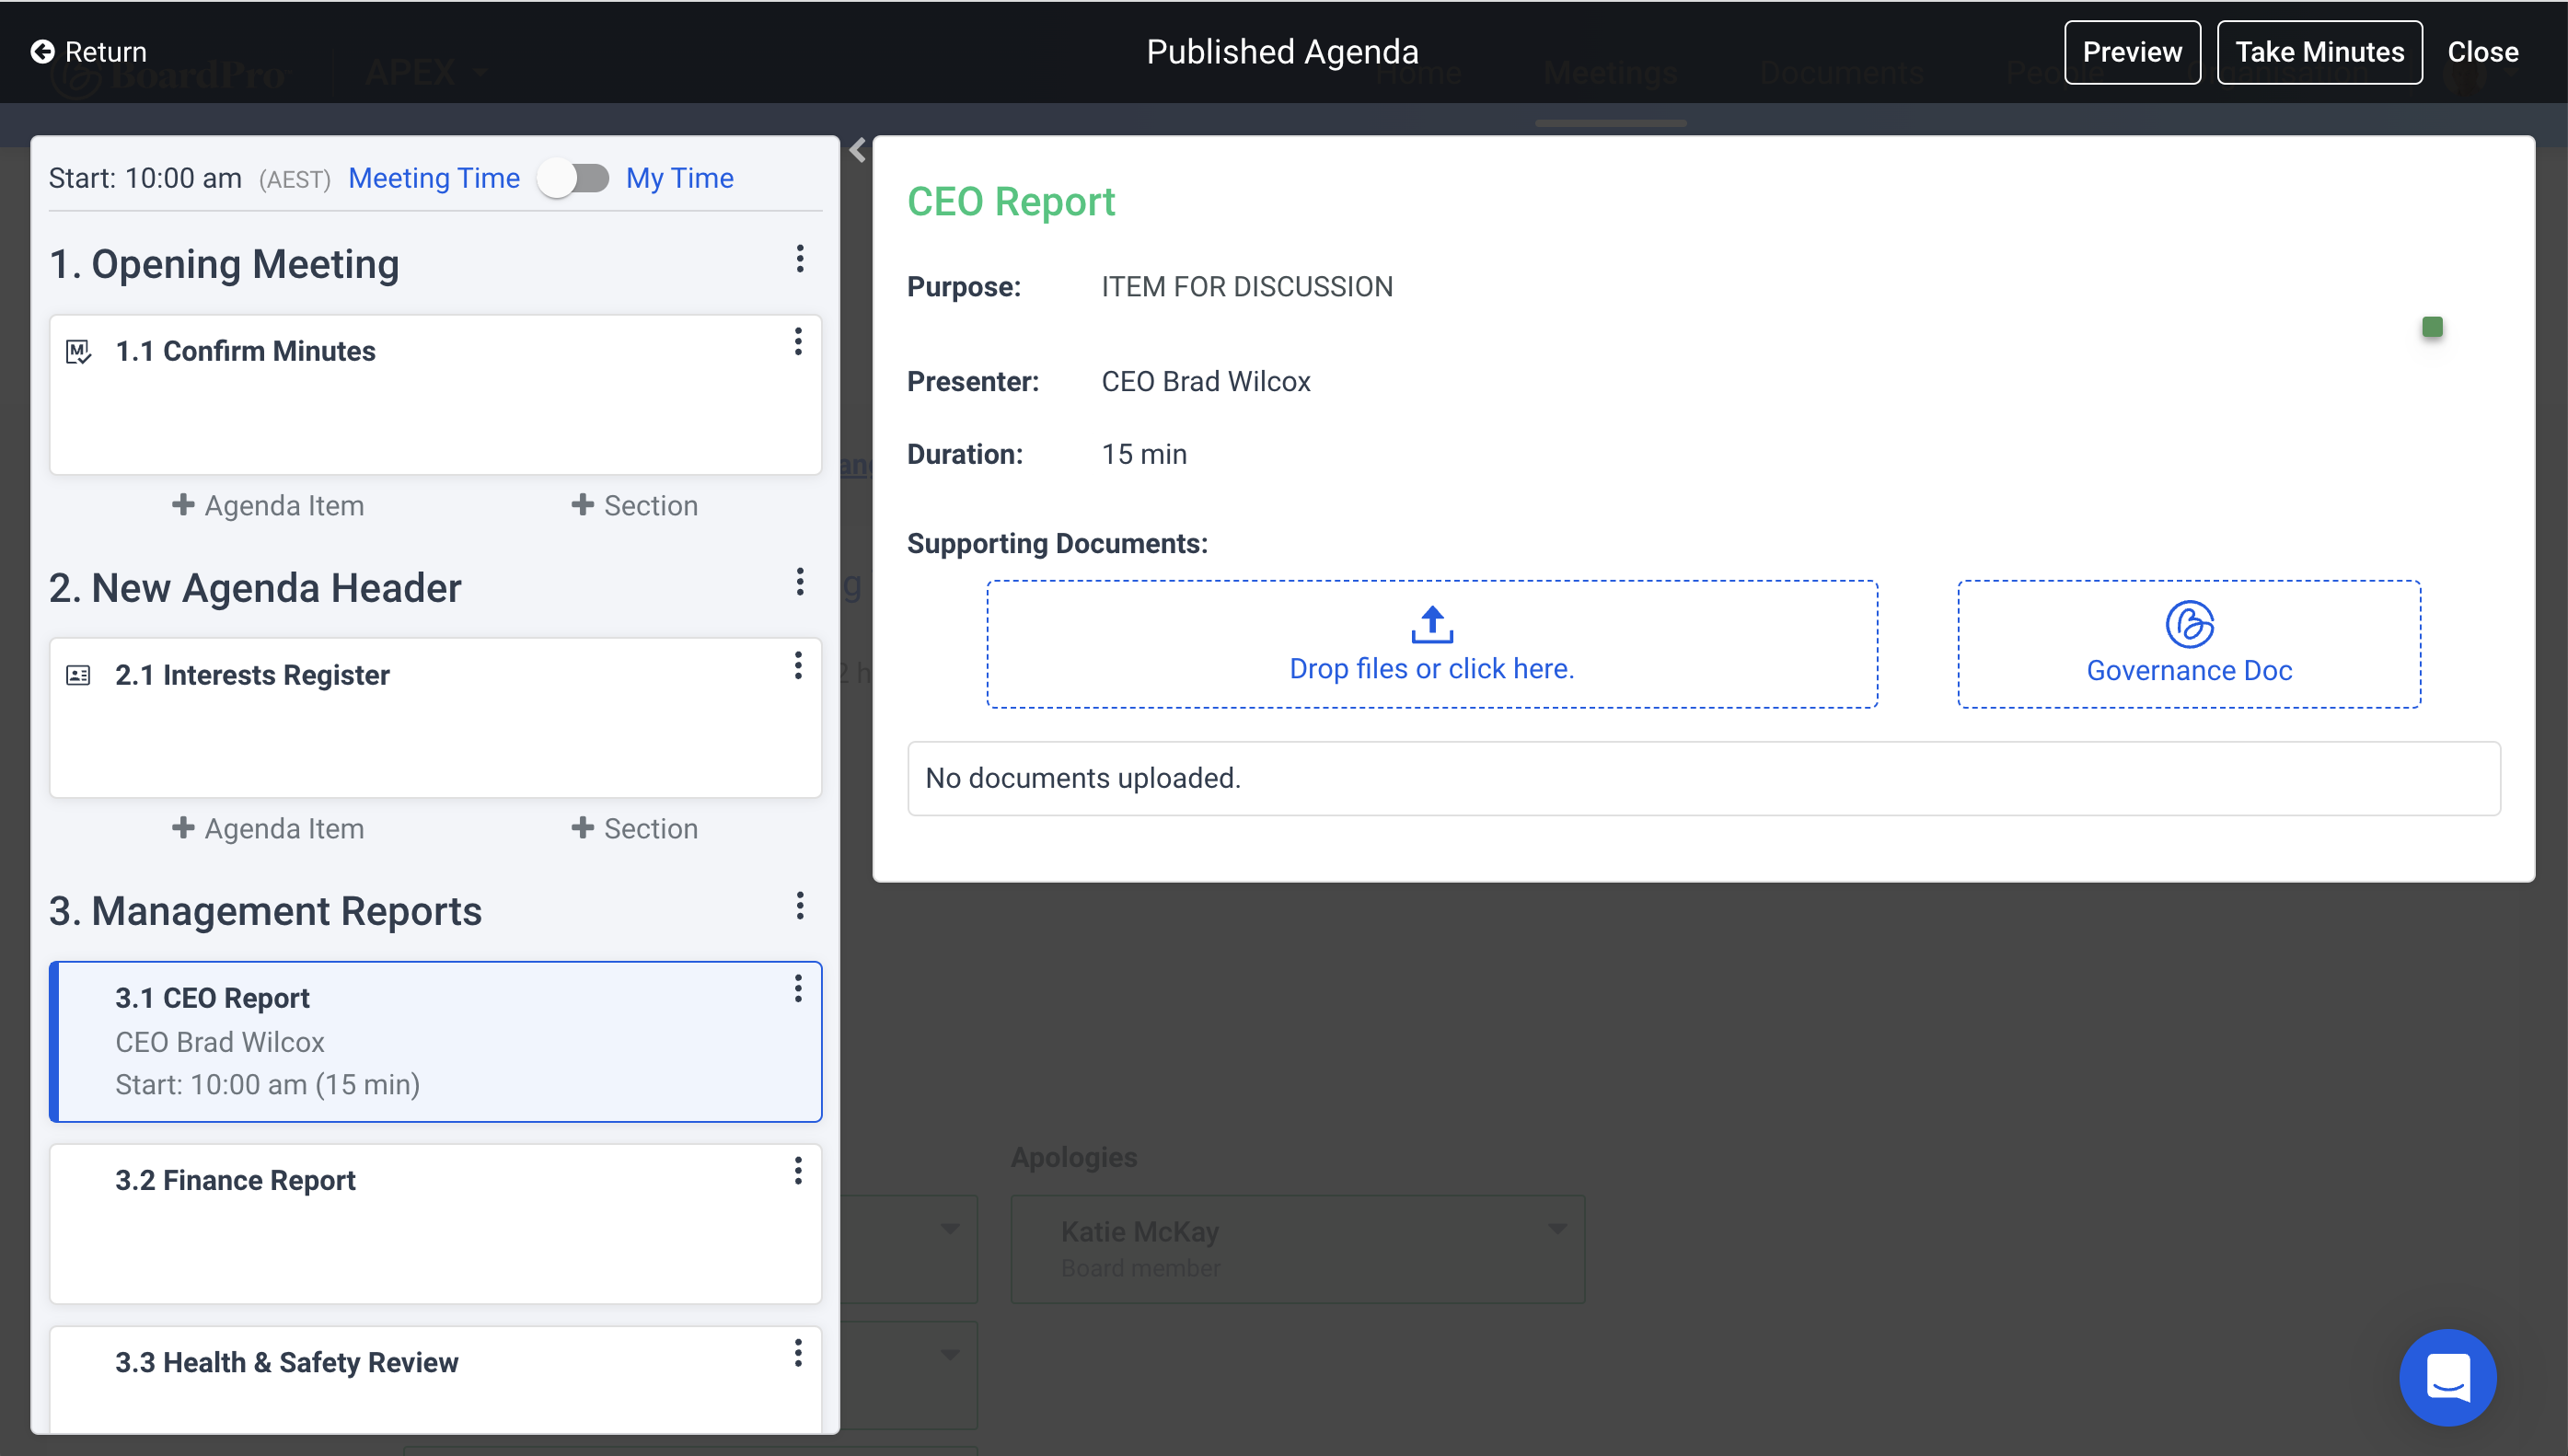Add Agenda Item under Opening Meeting
The height and width of the screenshot is (1456, 2568).
pos(268,506)
